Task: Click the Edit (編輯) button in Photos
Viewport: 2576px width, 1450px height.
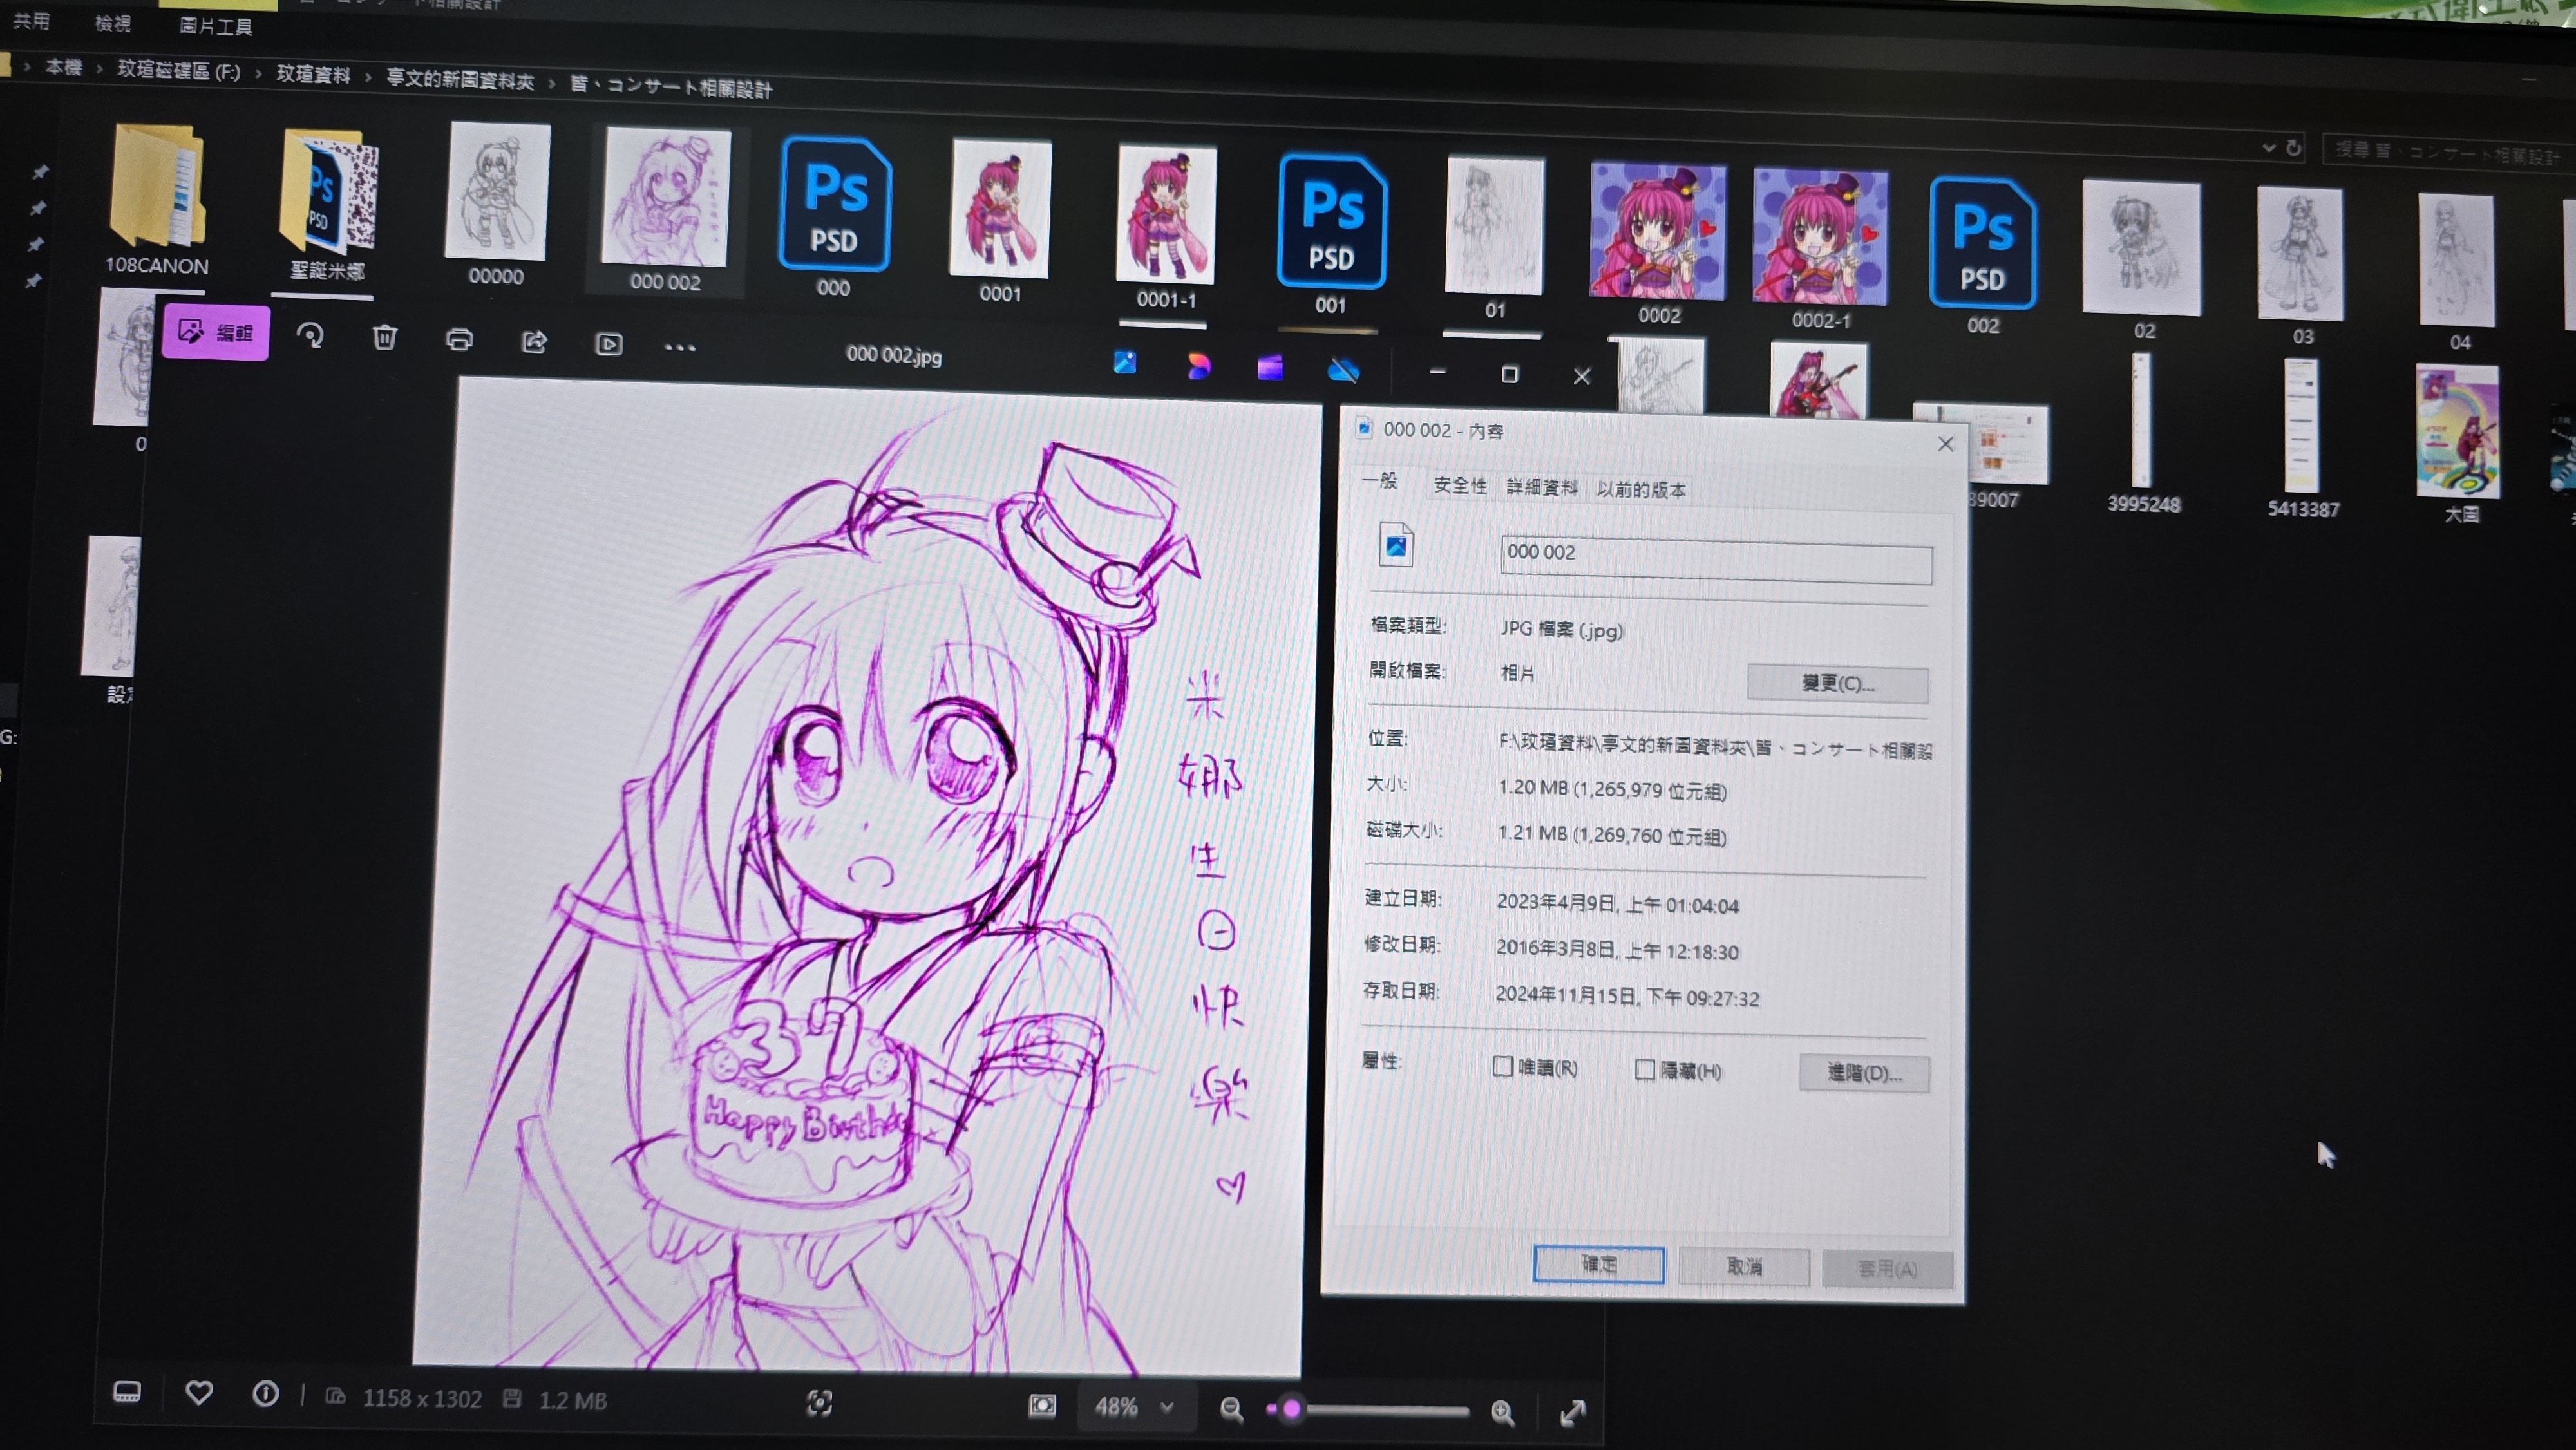Action: pyautogui.click(x=215, y=332)
